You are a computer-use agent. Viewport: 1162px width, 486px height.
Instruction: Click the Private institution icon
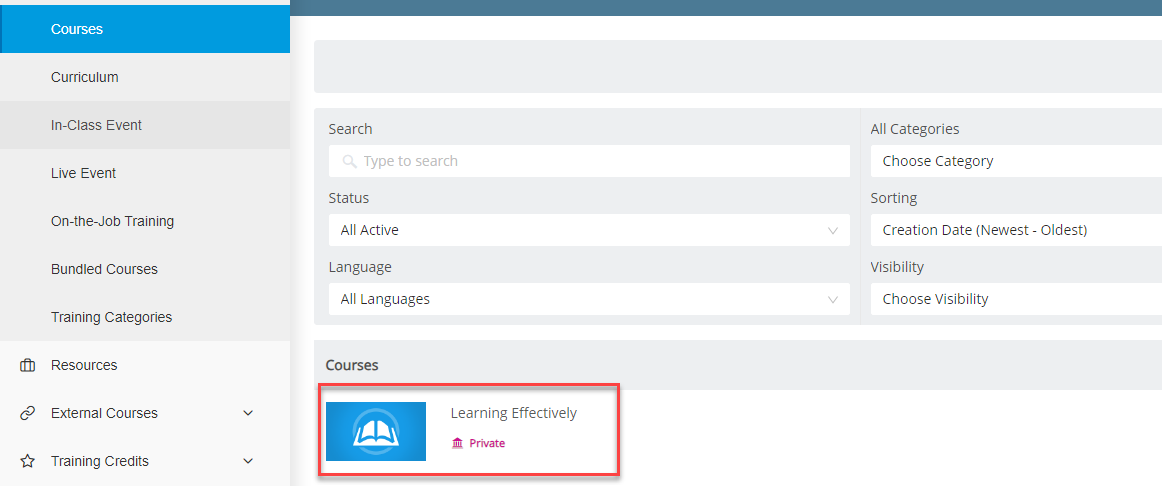457,443
